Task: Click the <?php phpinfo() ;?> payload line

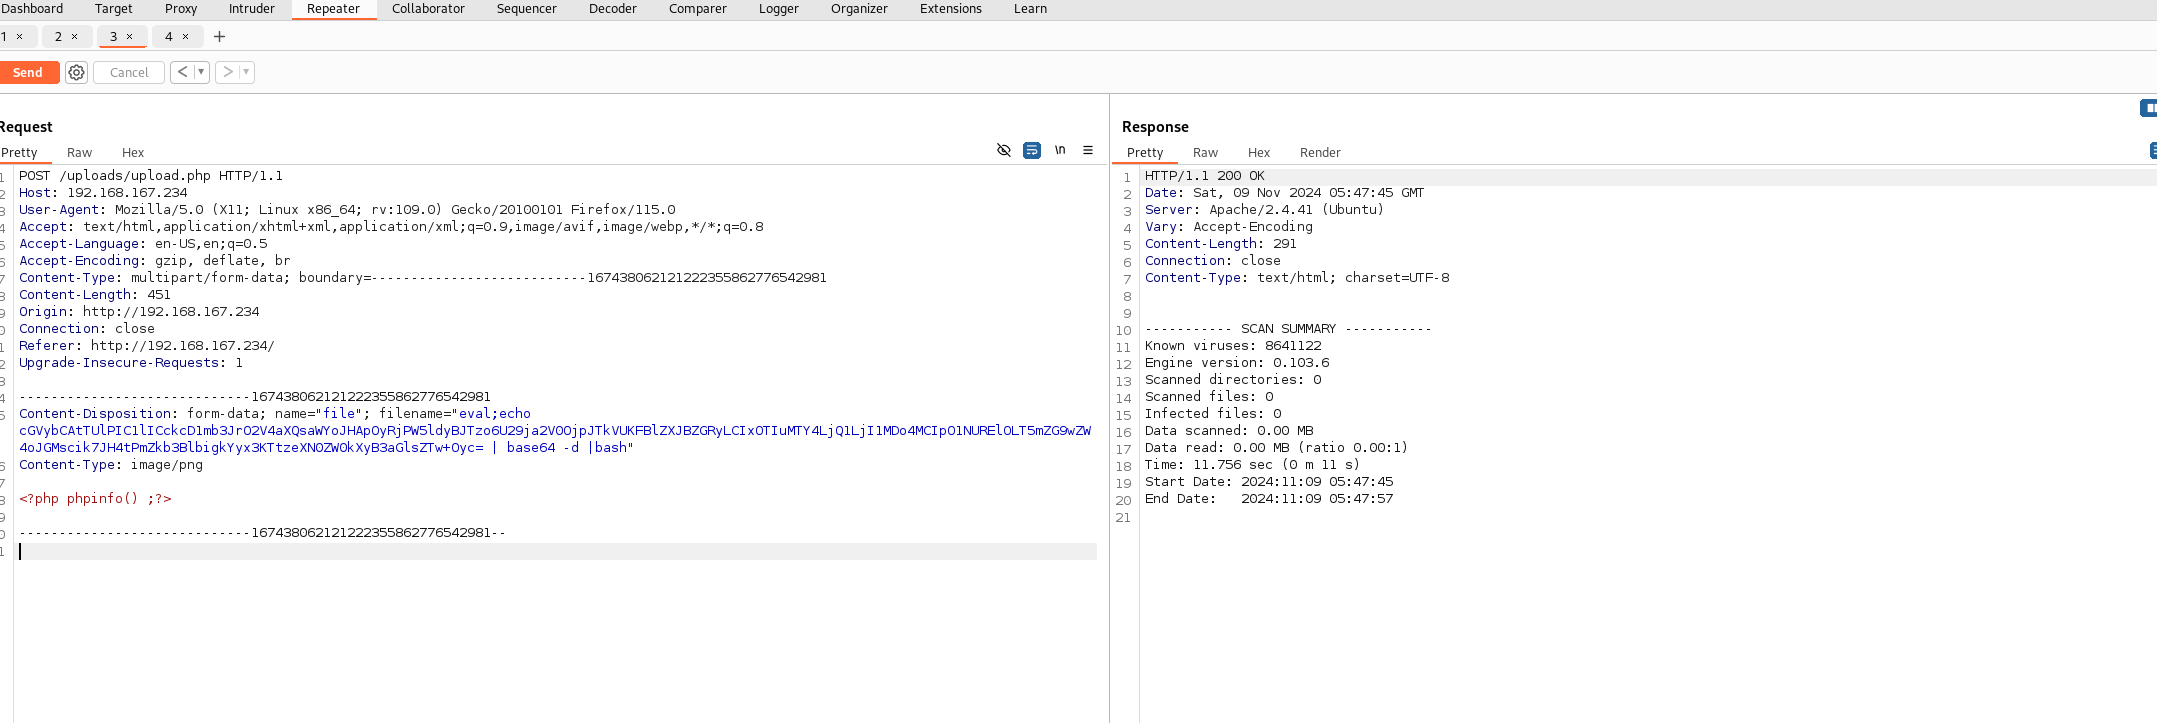Action: tap(95, 499)
